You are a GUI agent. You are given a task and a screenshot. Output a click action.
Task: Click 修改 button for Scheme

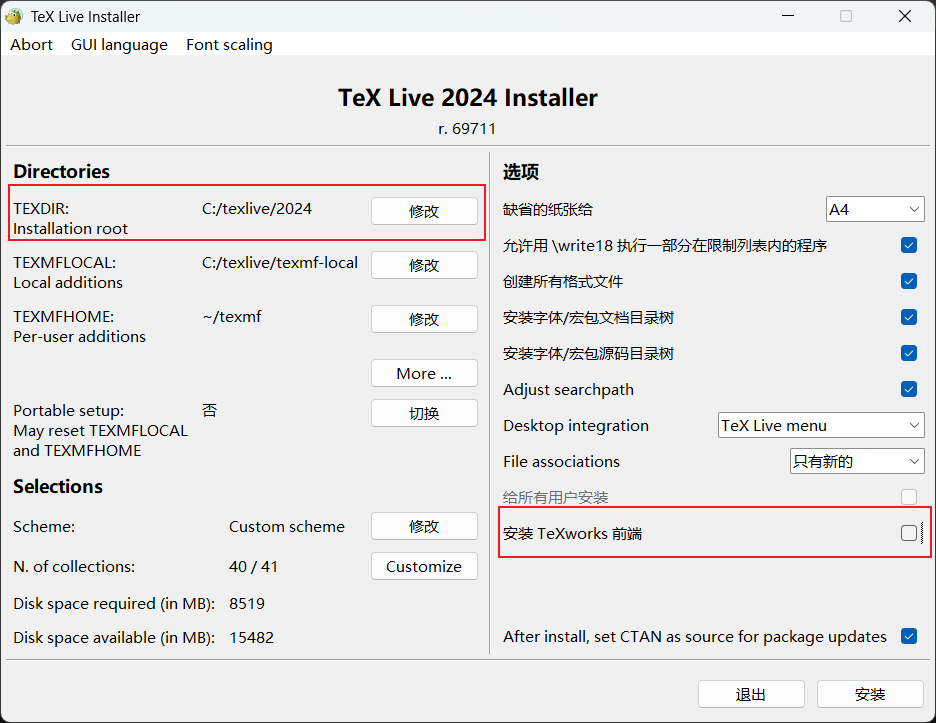point(424,526)
